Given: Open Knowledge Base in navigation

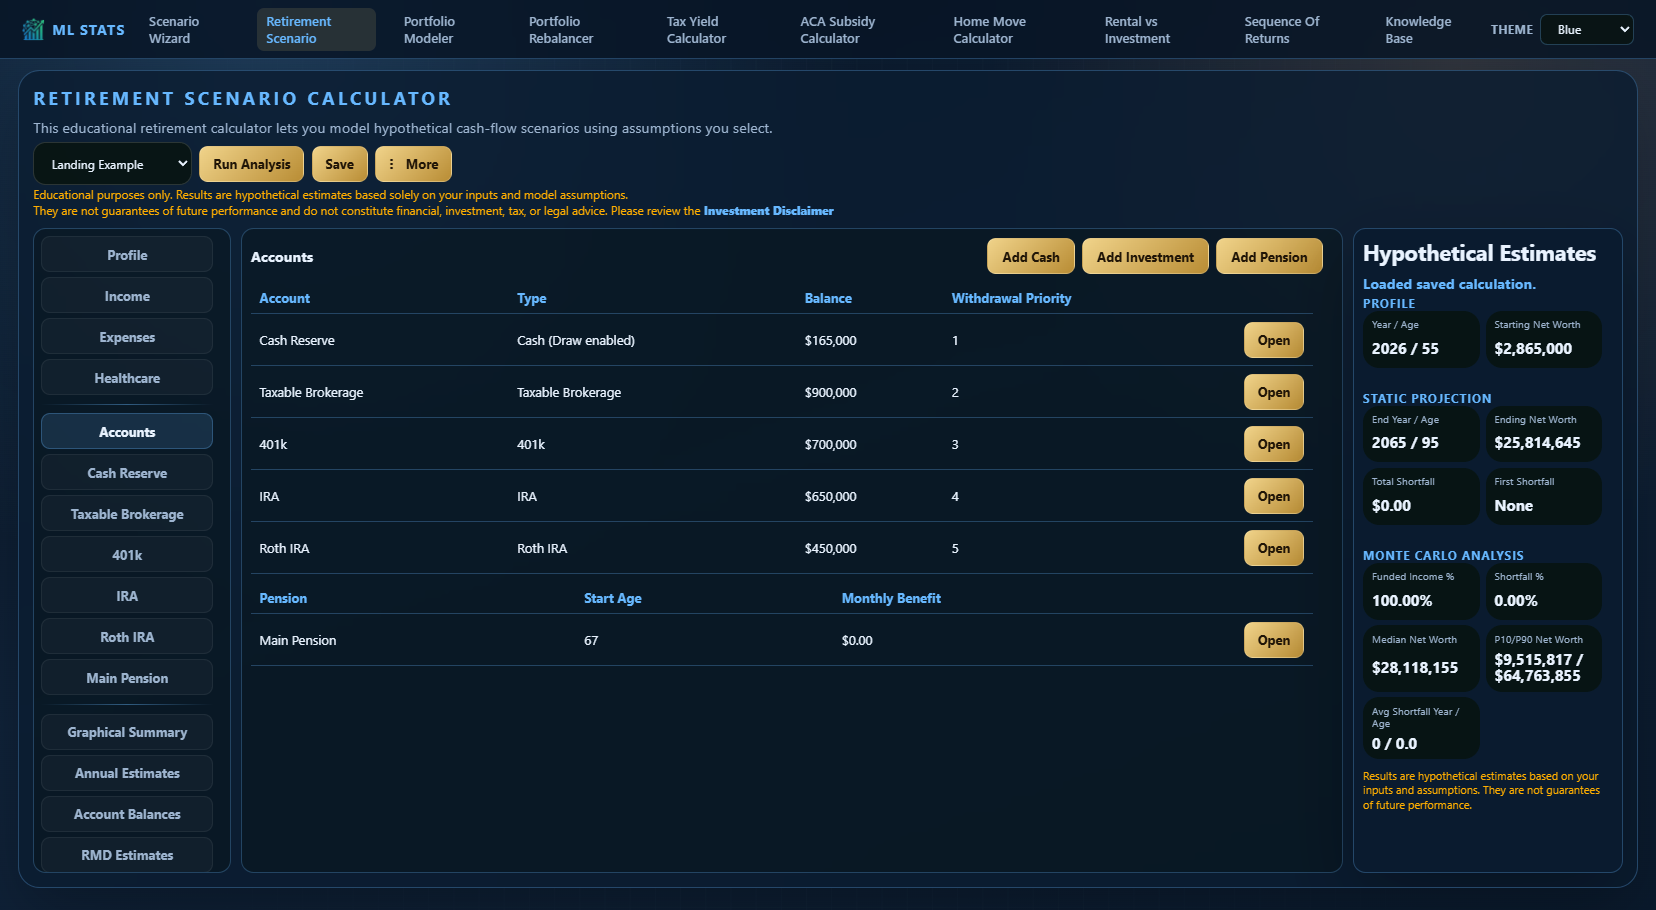Looking at the screenshot, I should [1418, 30].
